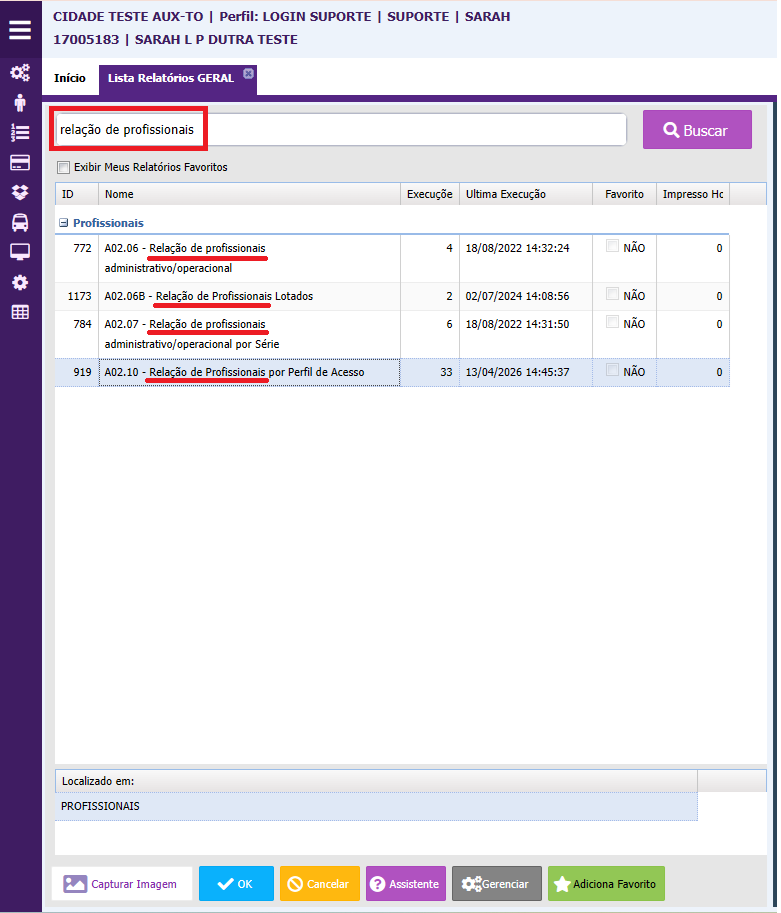Click the bus transport sidebar icon
Viewport: 781px width, 913px height.
20,222
